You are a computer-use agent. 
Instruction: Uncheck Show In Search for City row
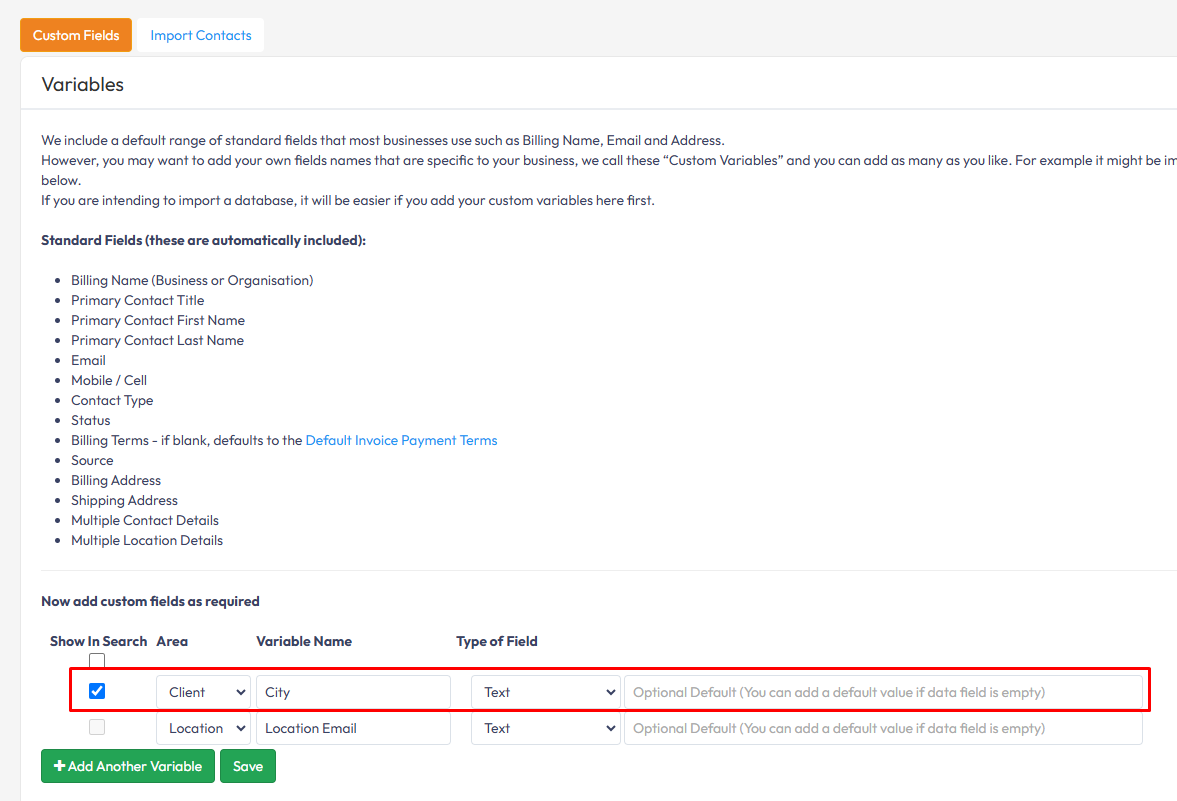pos(97,691)
